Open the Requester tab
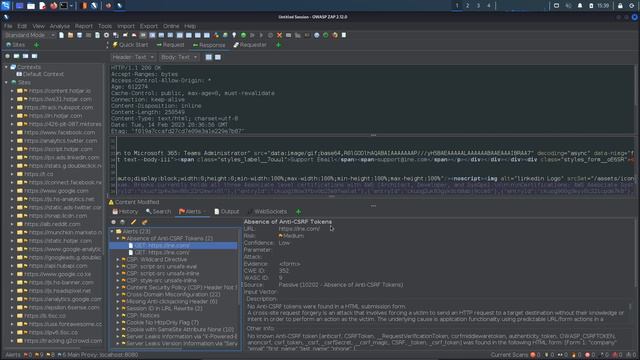 point(250,45)
